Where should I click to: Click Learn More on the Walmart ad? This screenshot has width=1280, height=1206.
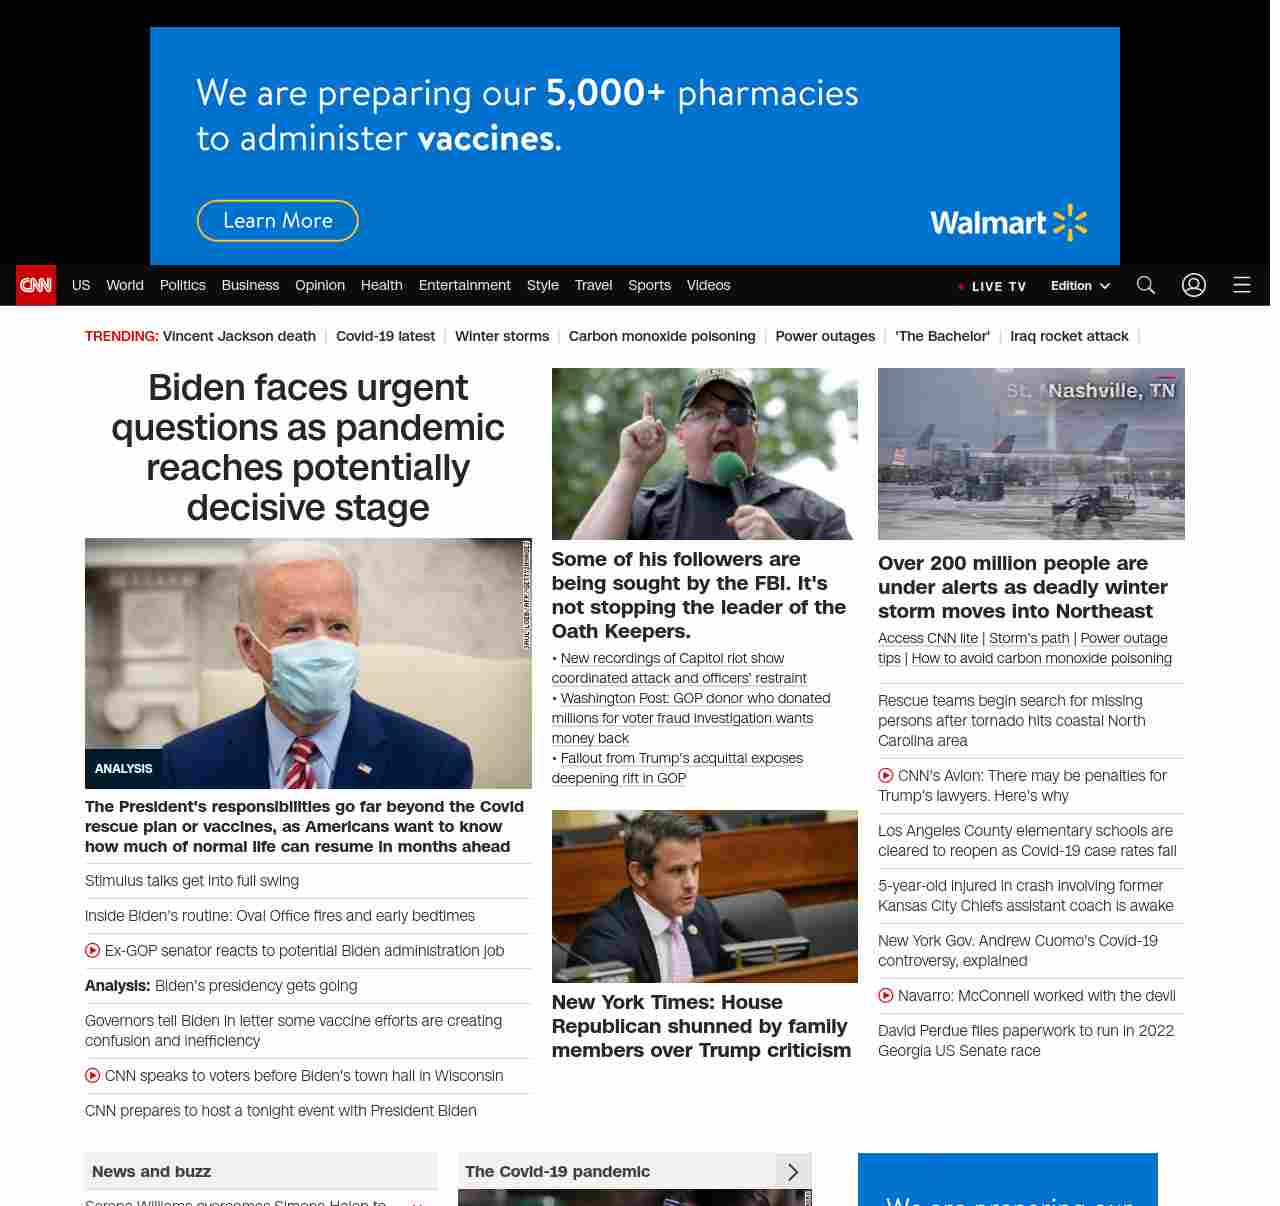coord(277,221)
